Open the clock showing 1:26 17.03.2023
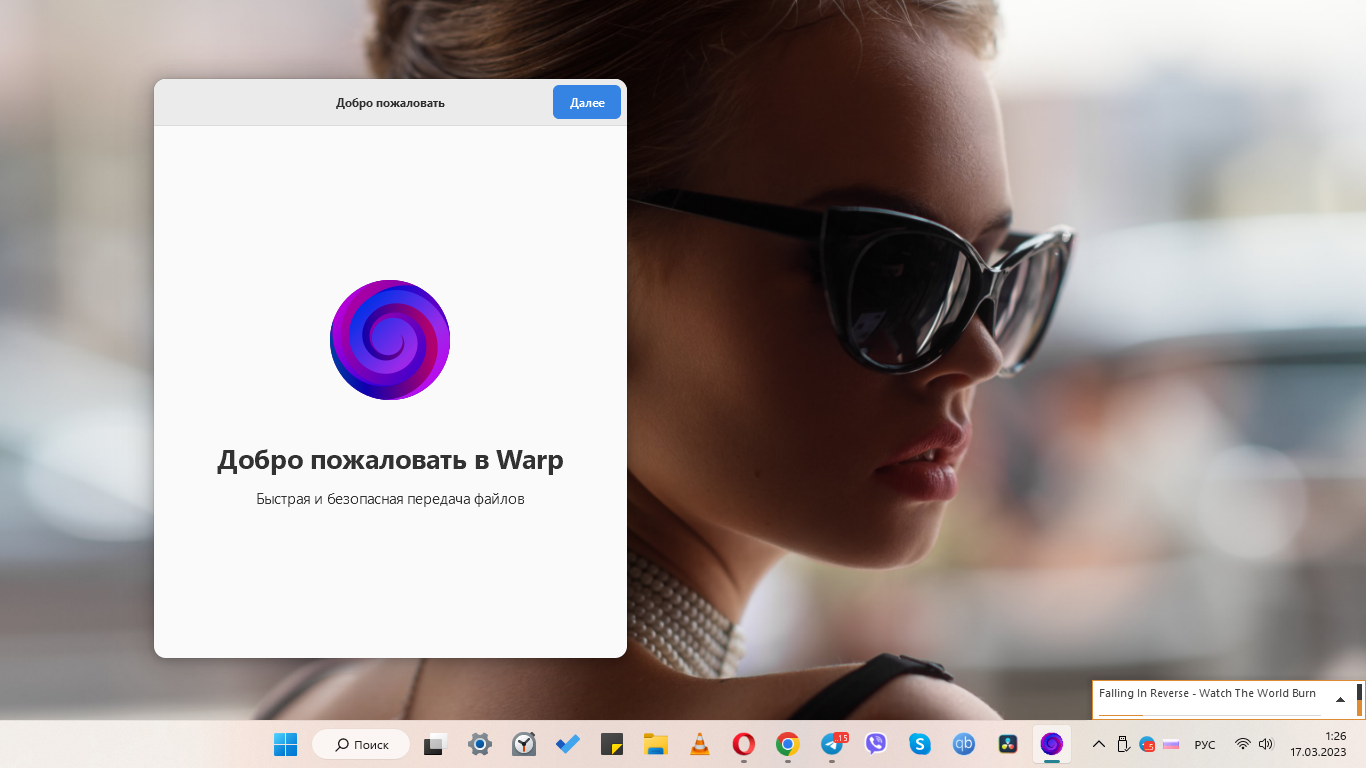This screenshot has width=1366, height=768. 1318,744
